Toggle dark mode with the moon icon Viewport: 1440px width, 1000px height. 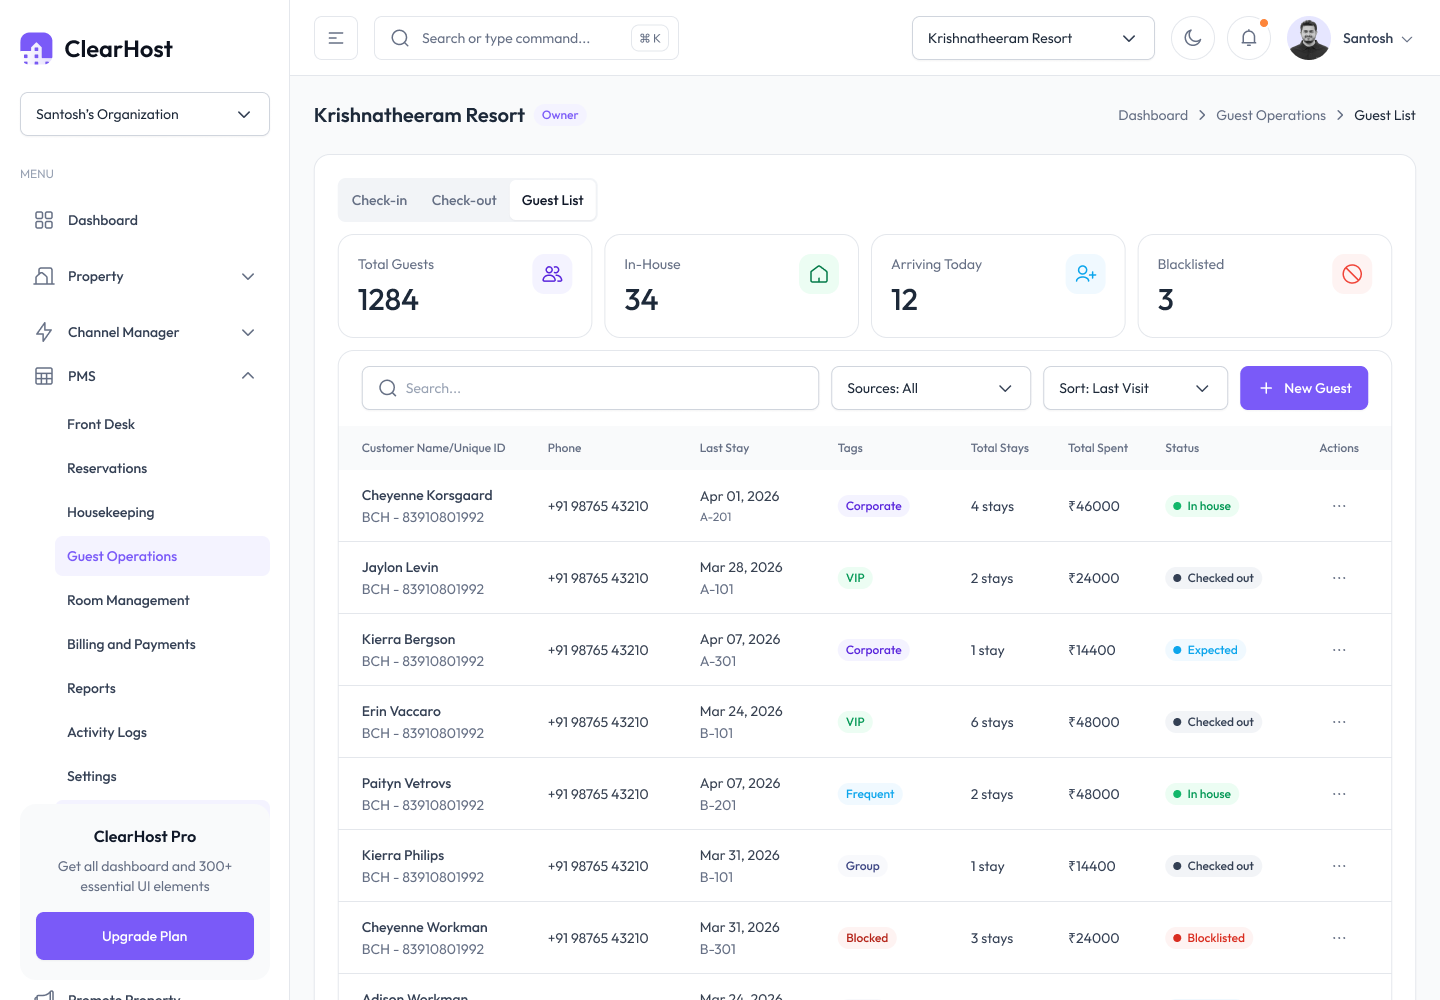click(x=1193, y=38)
